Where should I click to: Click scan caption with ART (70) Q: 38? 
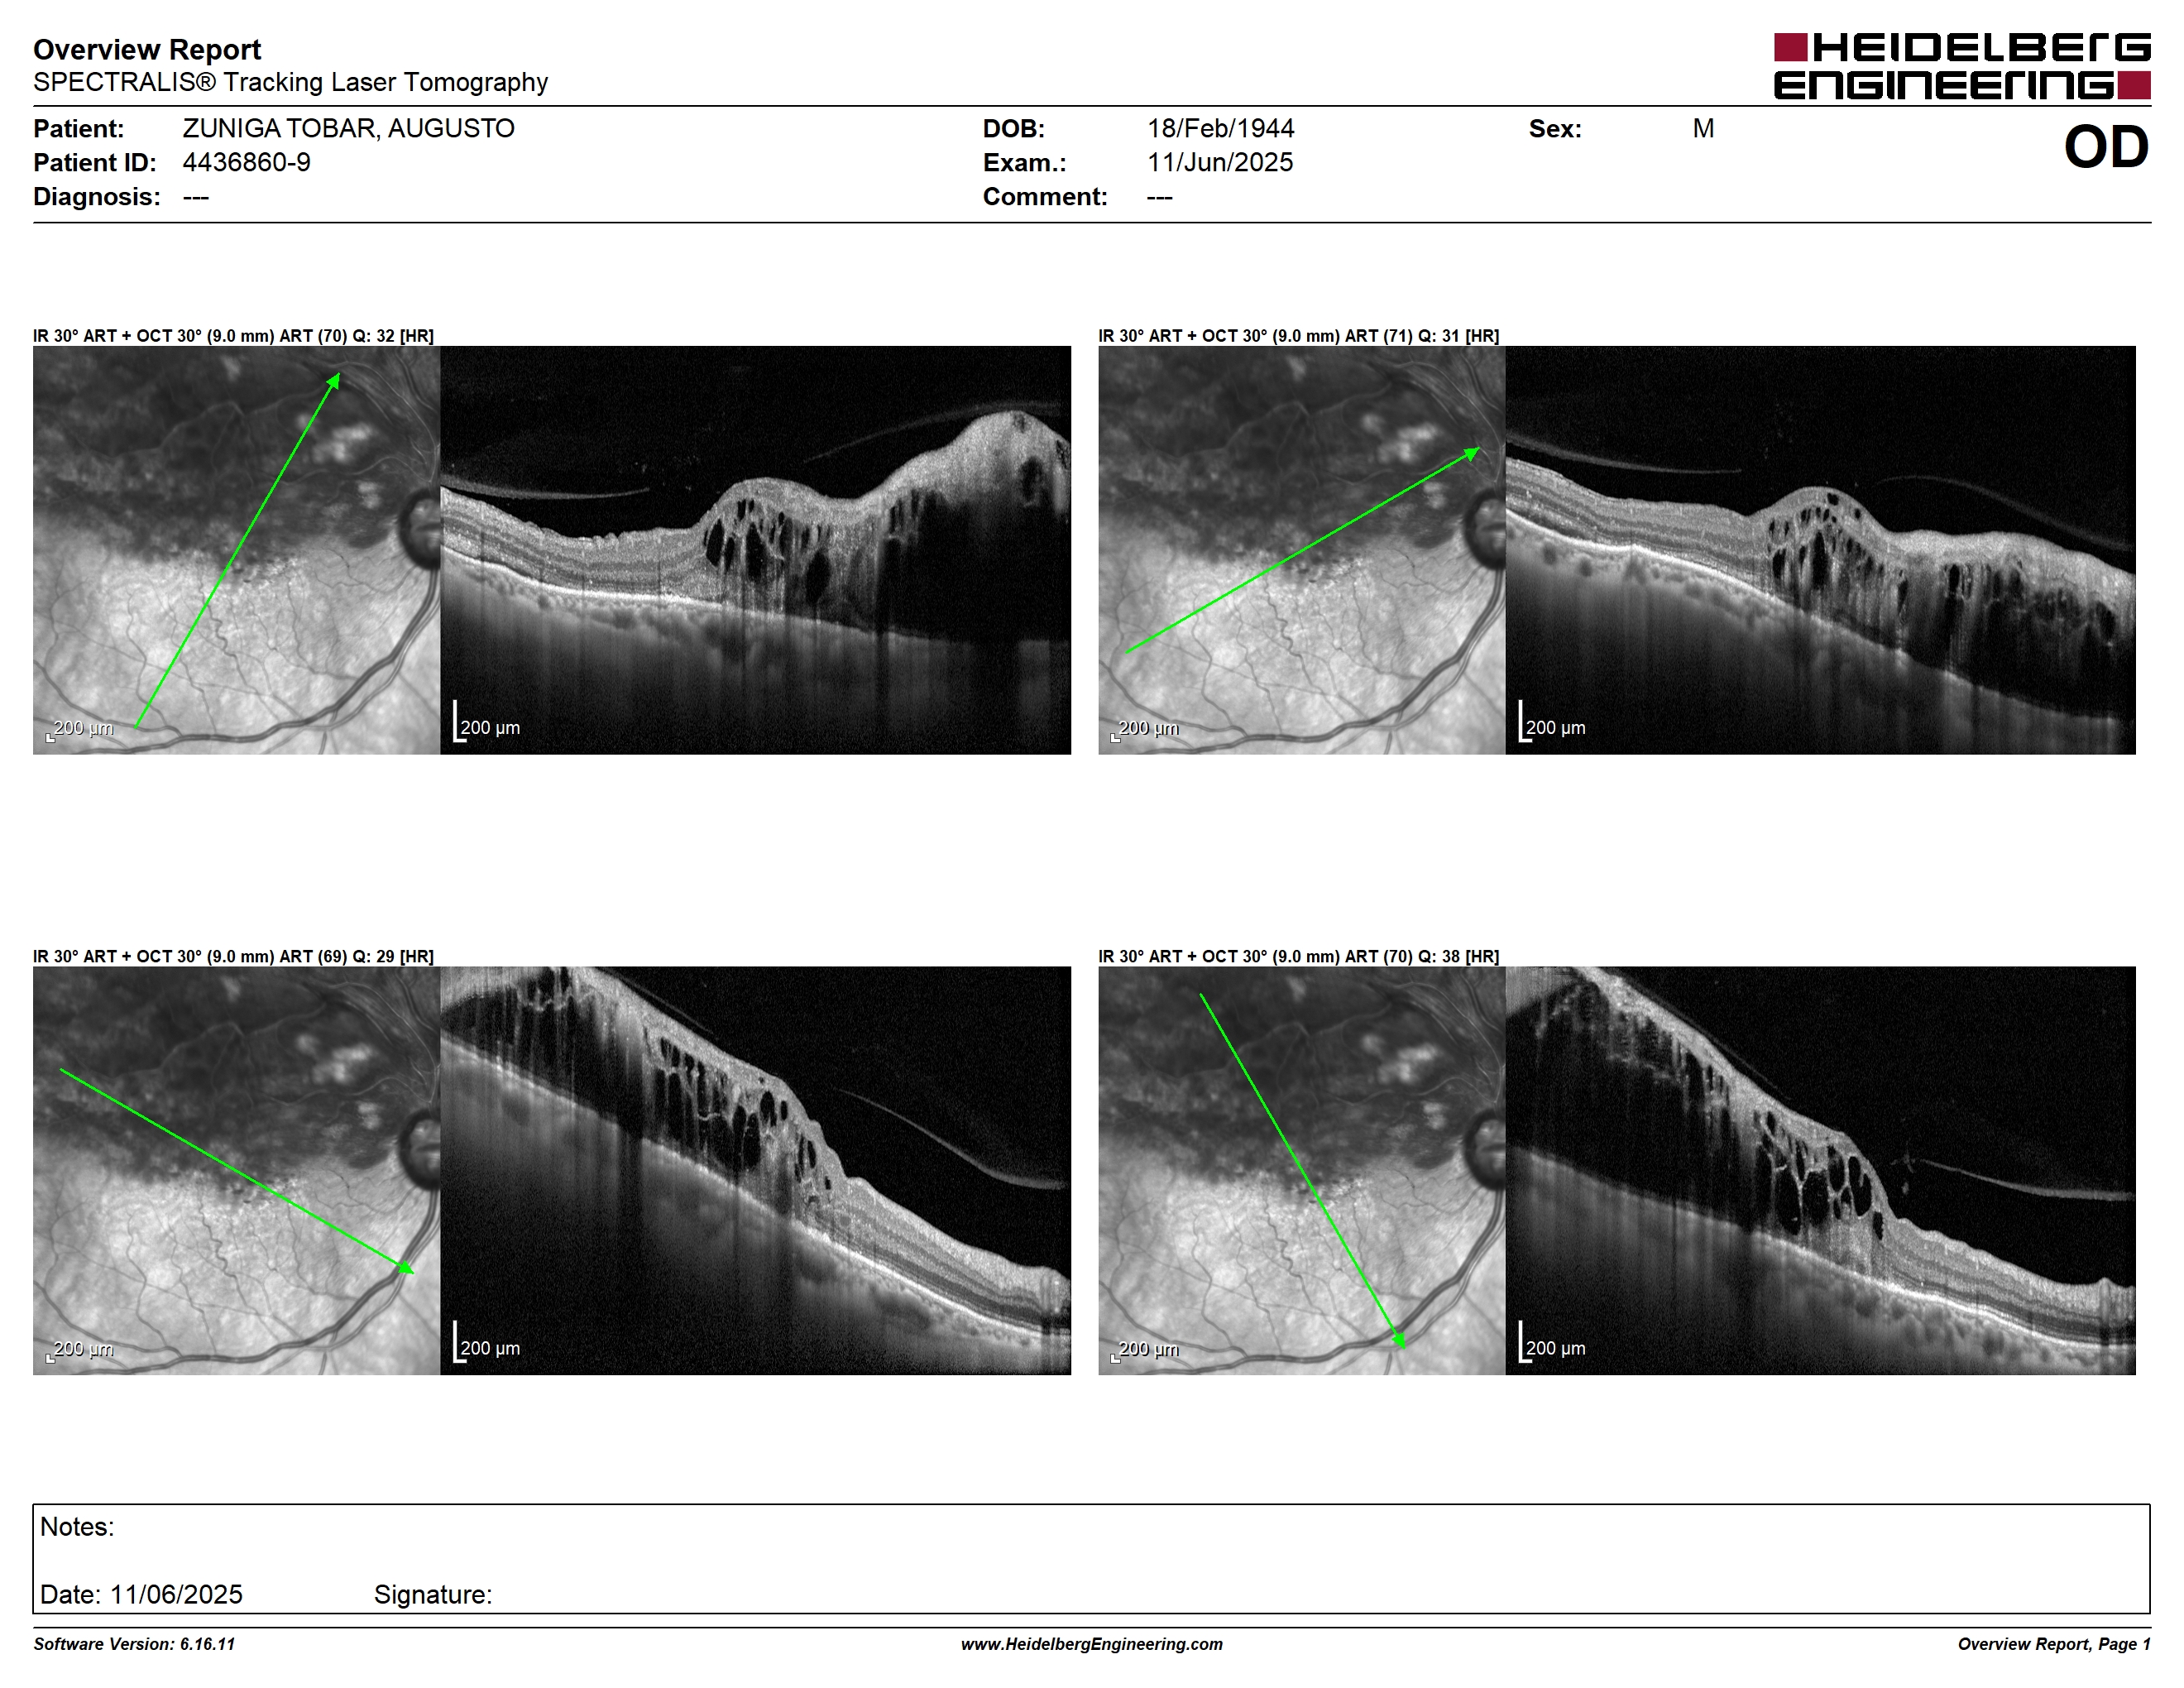click(x=1299, y=956)
